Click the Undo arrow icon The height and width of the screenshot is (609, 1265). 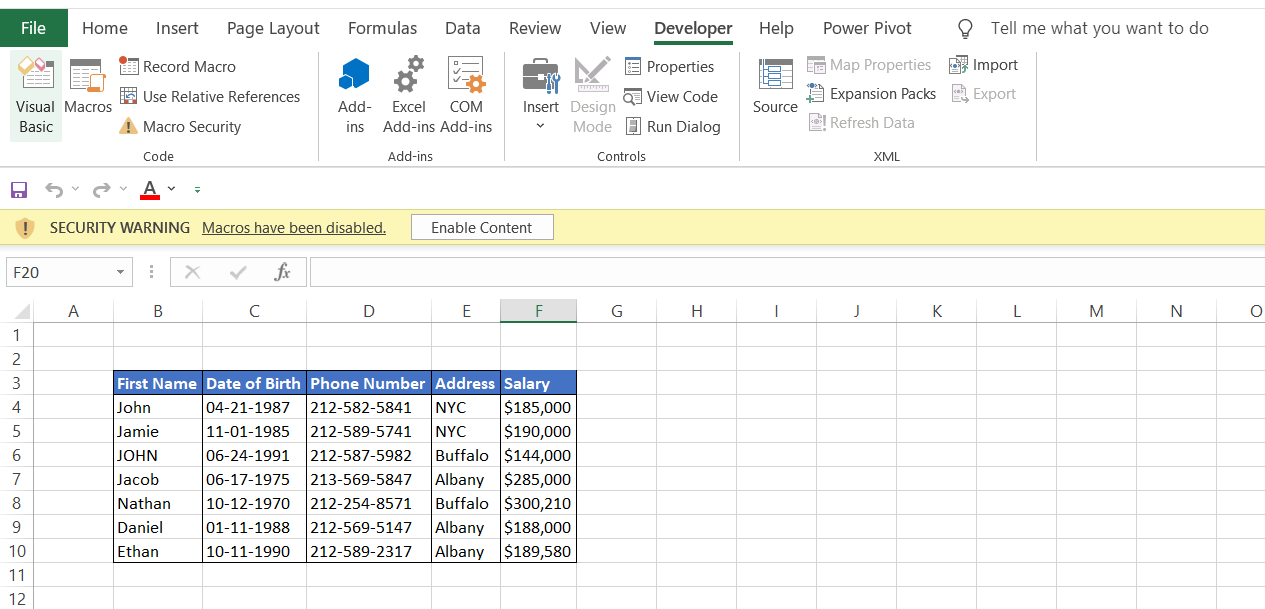(54, 189)
